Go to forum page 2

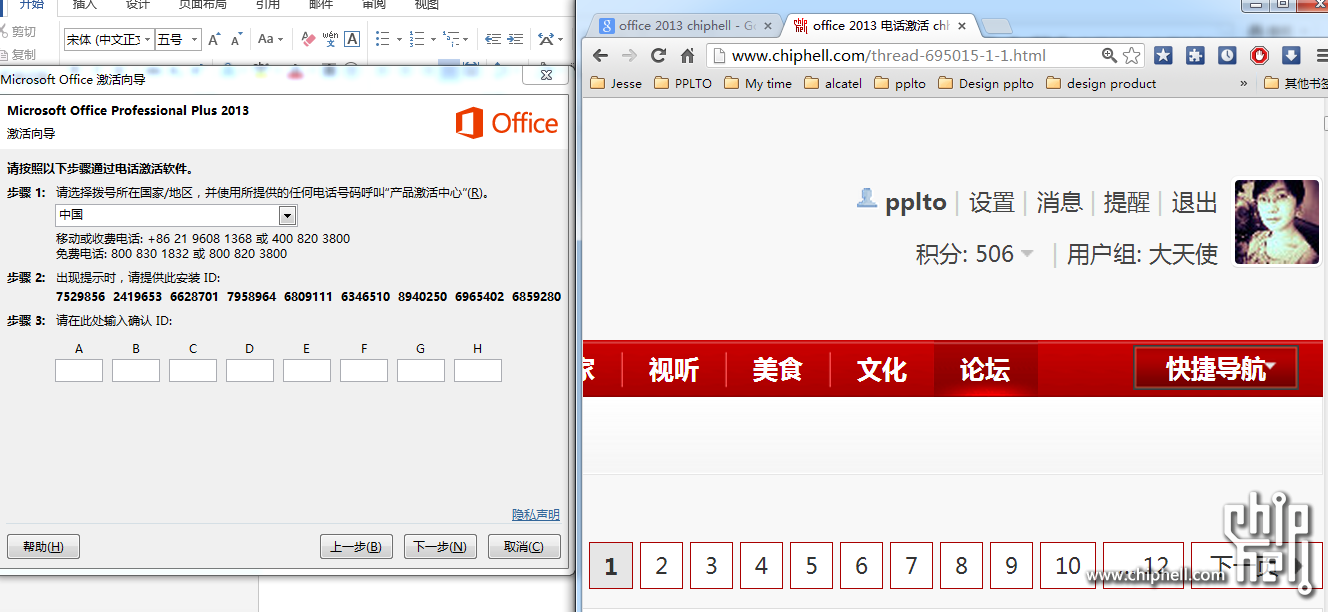click(x=661, y=566)
